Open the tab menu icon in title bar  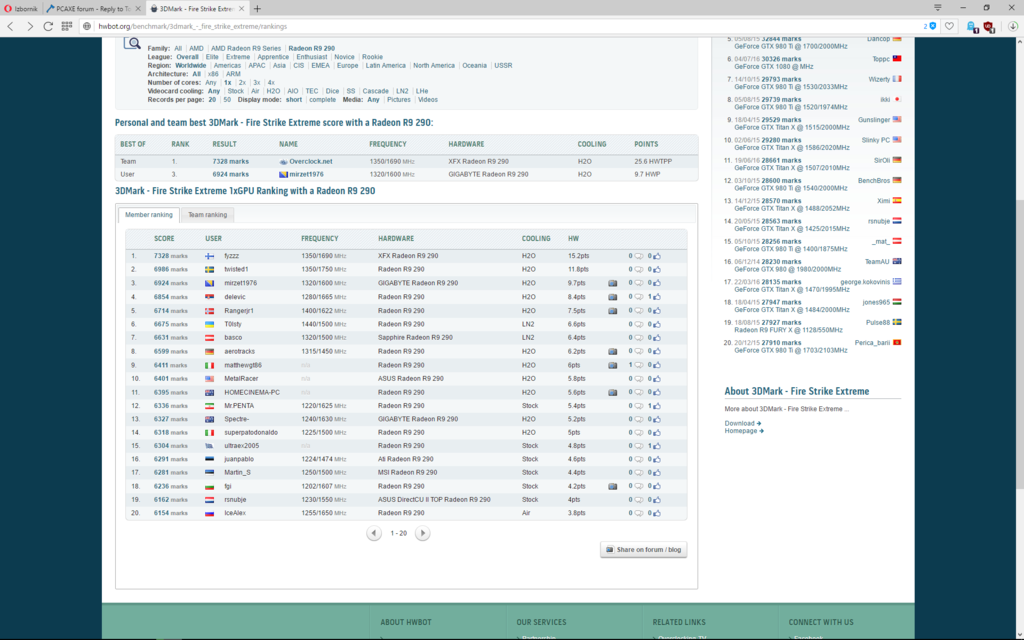click(938, 8)
